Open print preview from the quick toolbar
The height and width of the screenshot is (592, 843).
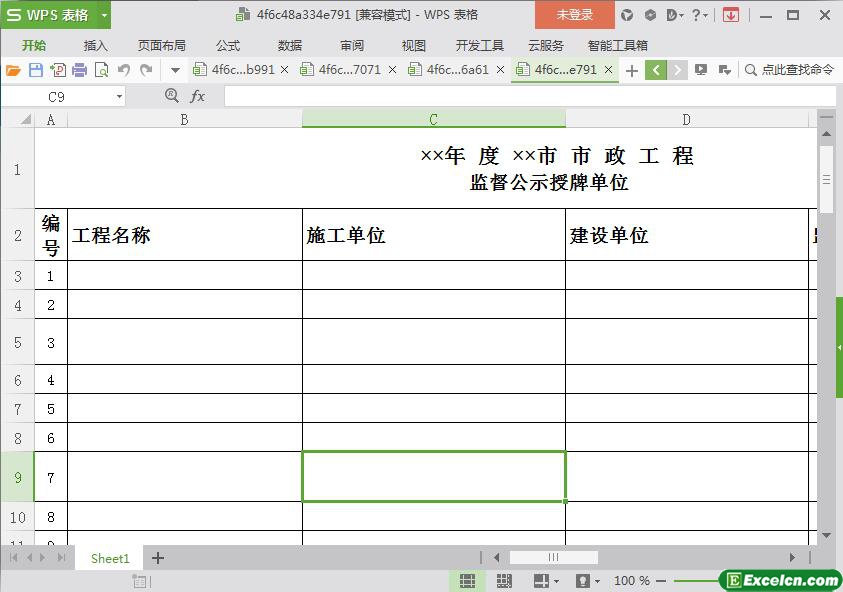point(101,70)
